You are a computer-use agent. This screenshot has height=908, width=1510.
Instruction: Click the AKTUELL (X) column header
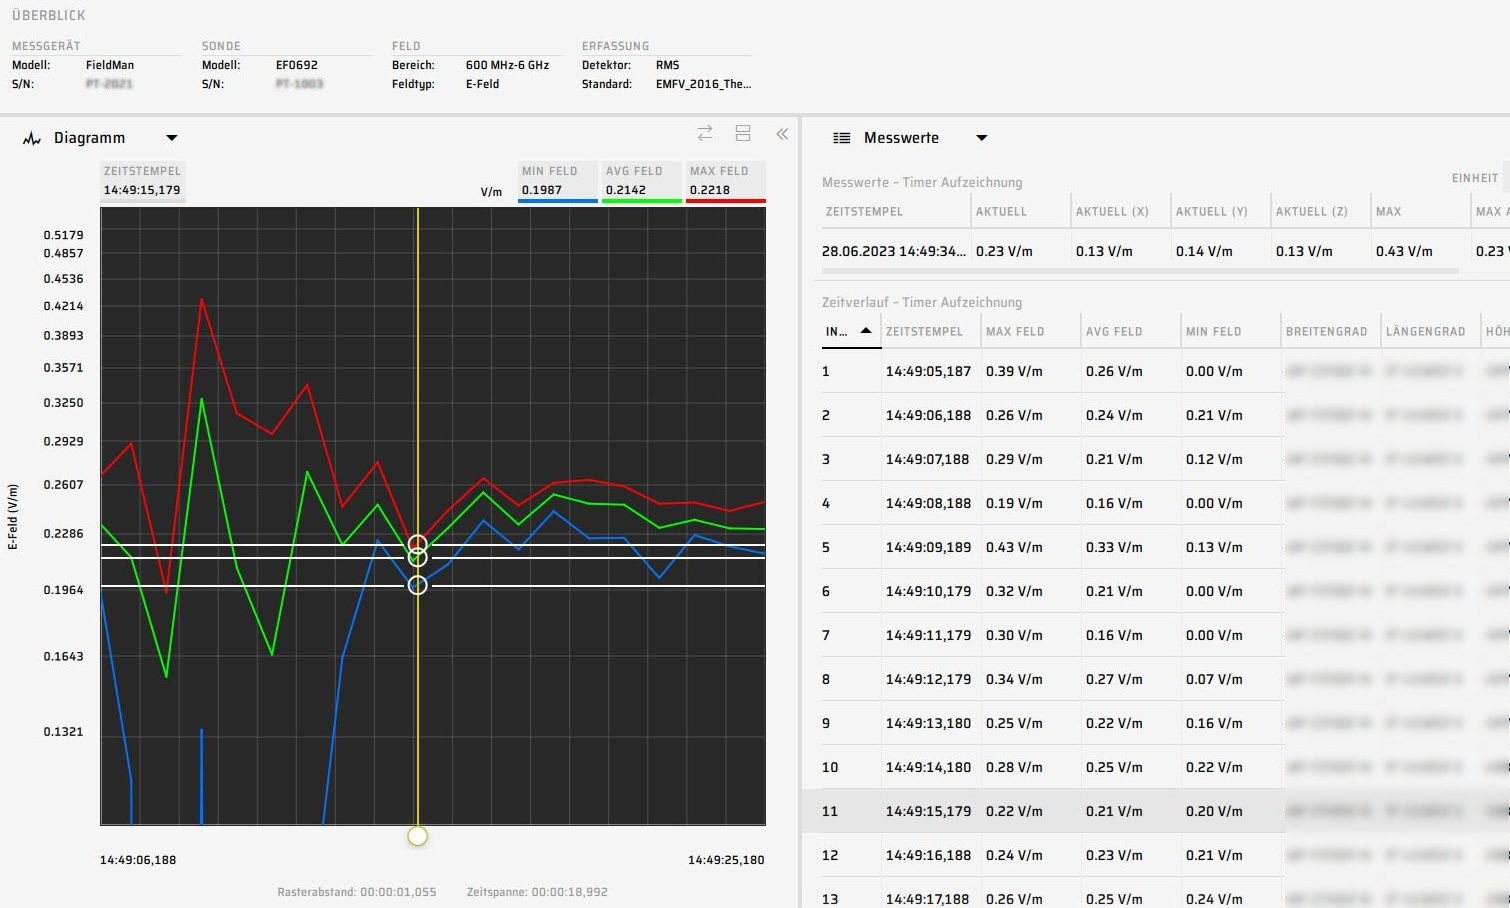[1112, 211]
